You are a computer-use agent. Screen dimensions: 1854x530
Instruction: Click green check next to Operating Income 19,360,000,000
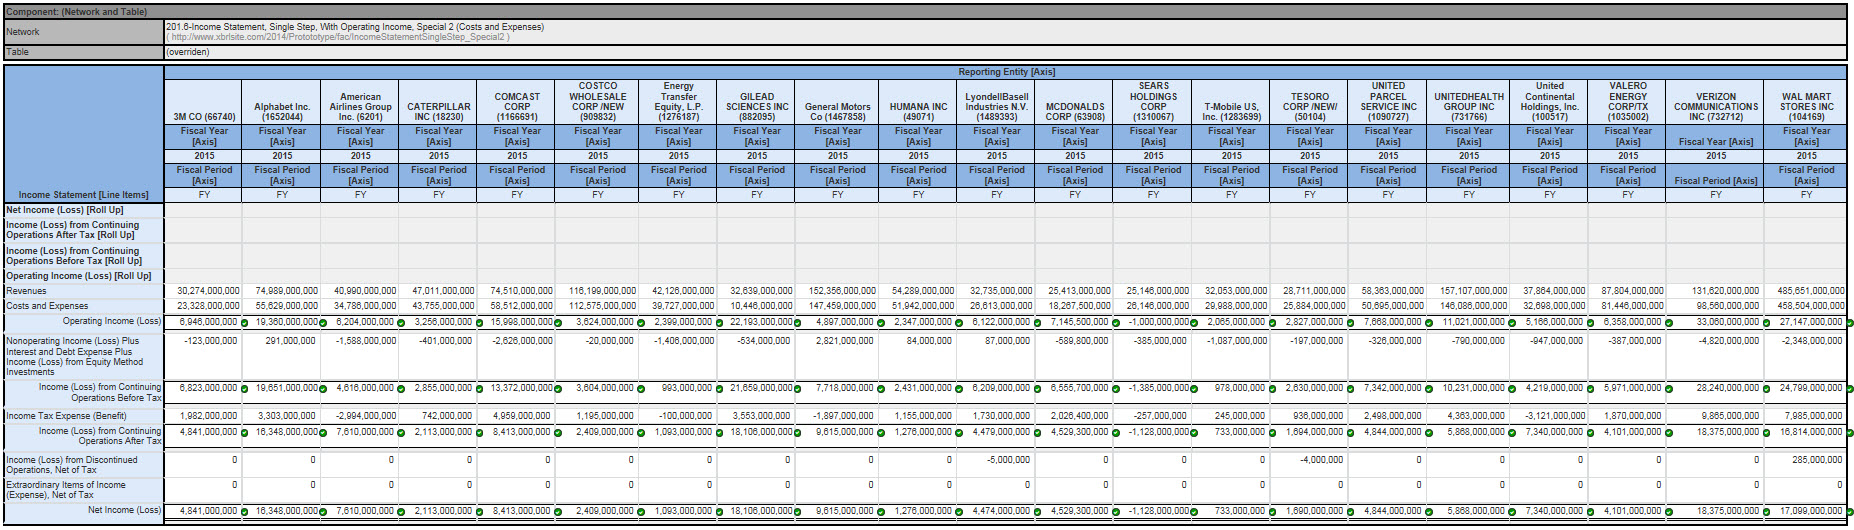(323, 323)
